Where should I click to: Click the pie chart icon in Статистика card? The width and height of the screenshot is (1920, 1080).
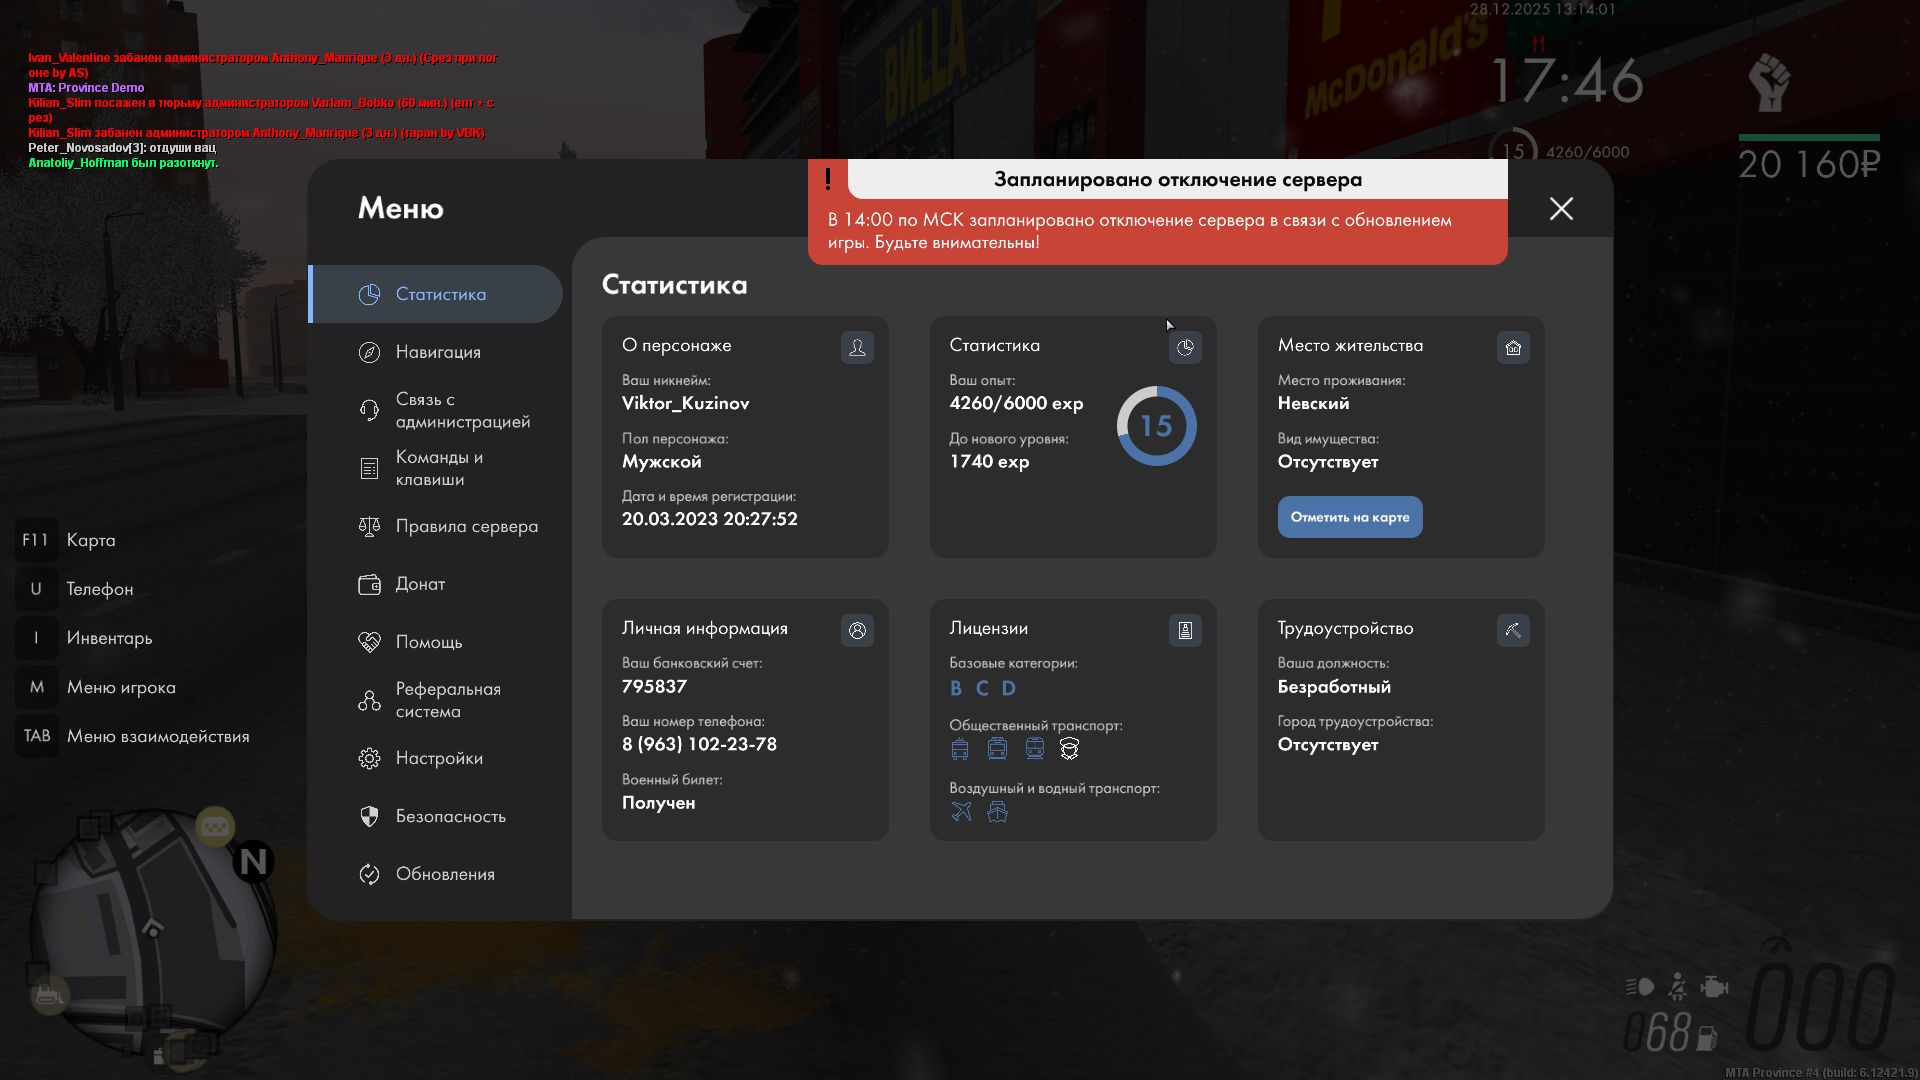click(1185, 347)
